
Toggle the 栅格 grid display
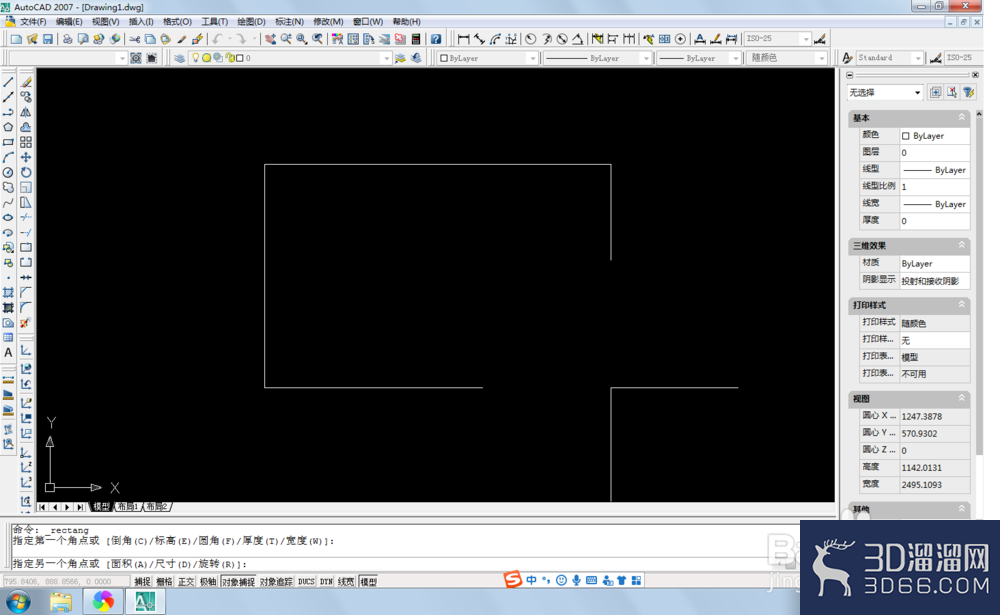[x=164, y=582]
